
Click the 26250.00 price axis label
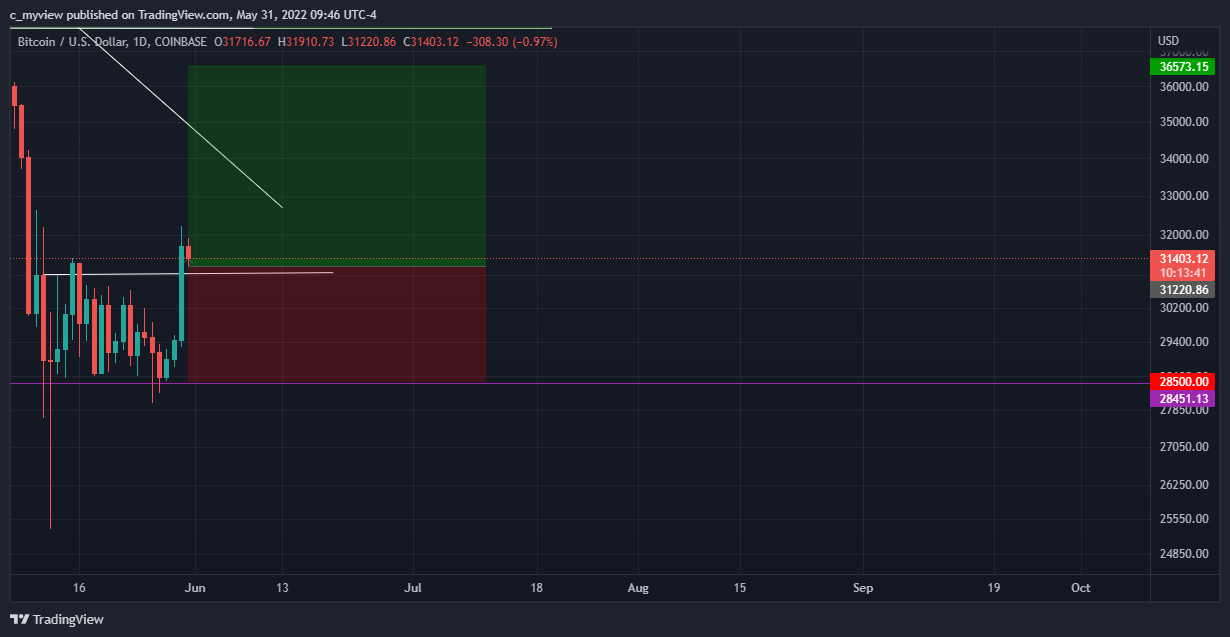click(x=1184, y=485)
